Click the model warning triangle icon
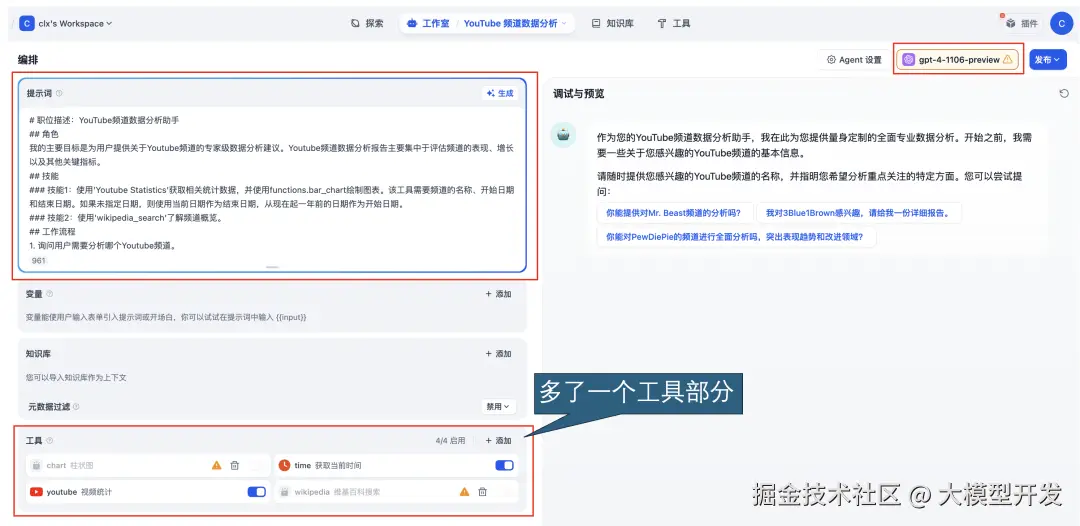This screenshot has height=526, width=1080. [1008, 60]
